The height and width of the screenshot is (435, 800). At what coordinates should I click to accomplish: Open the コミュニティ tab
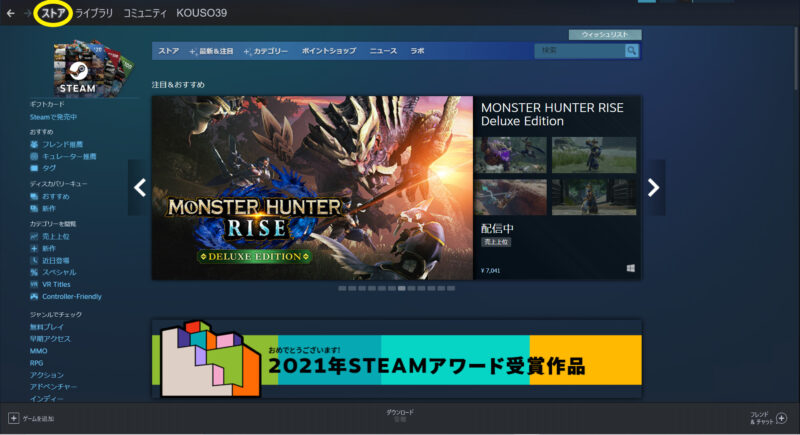(x=145, y=13)
